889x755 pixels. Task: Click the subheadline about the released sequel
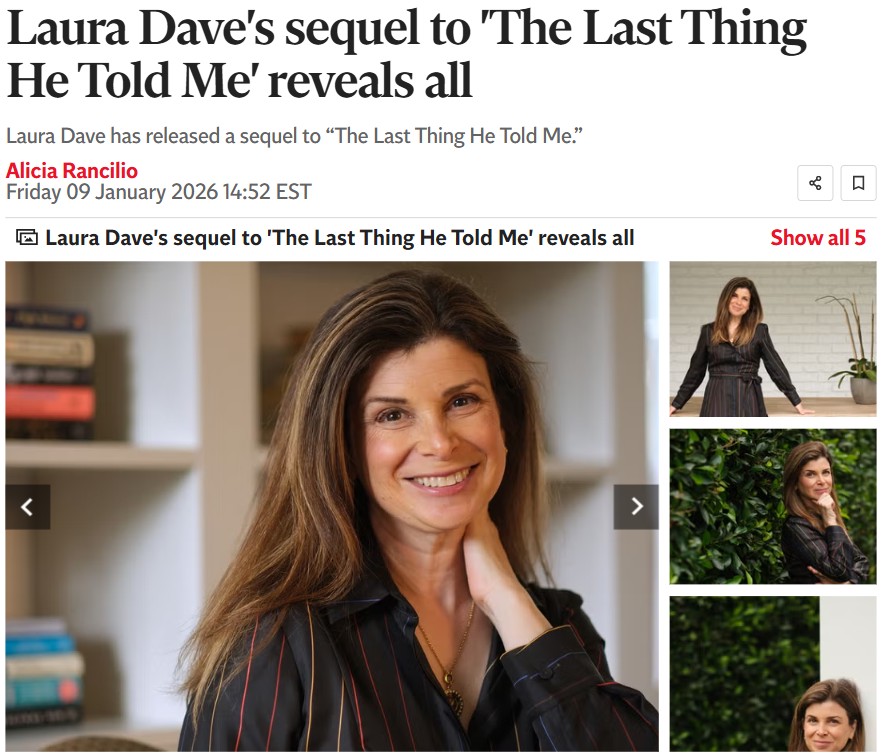[294, 136]
